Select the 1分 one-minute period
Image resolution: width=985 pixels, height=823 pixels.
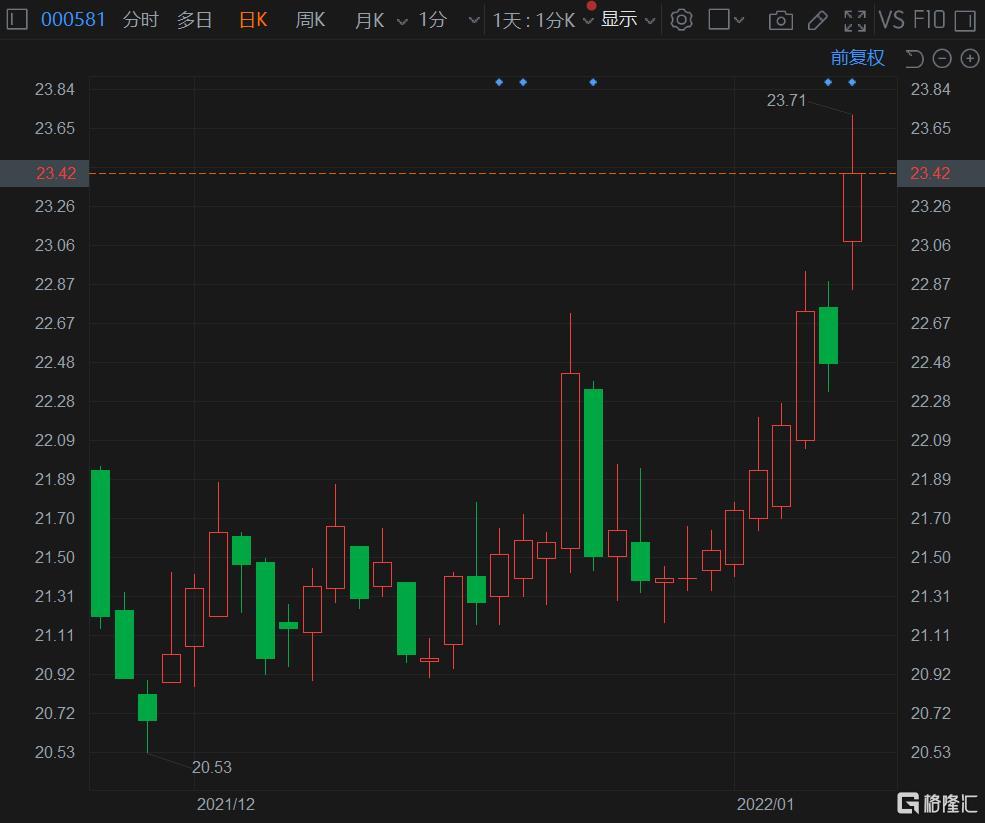[x=433, y=20]
